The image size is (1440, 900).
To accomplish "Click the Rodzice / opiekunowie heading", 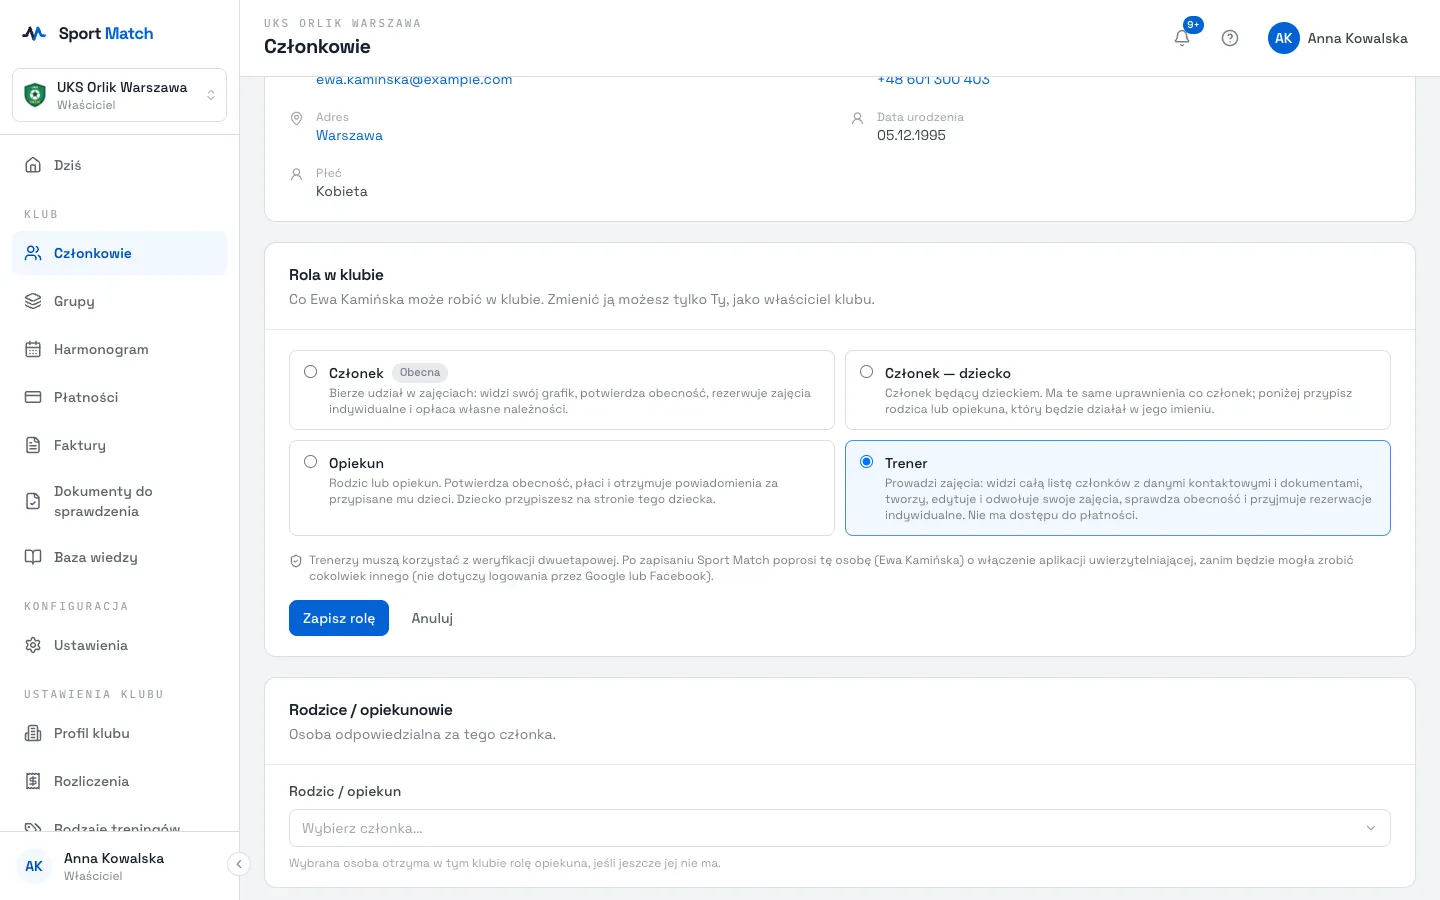I will coord(371,709).
